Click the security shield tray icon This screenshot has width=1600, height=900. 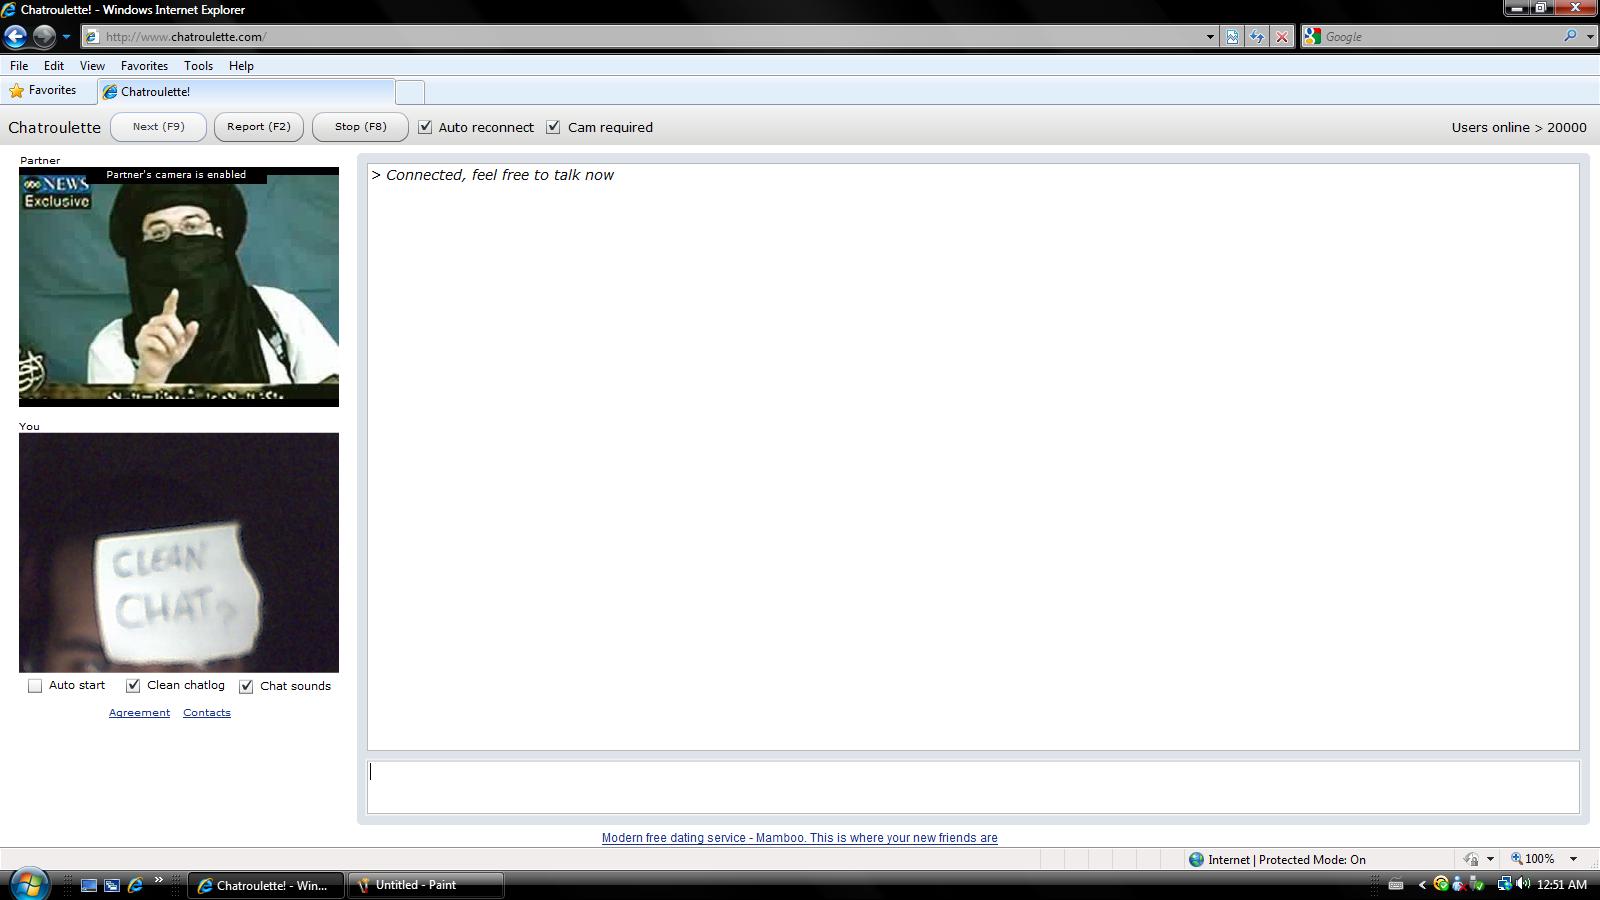(1441, 884)
